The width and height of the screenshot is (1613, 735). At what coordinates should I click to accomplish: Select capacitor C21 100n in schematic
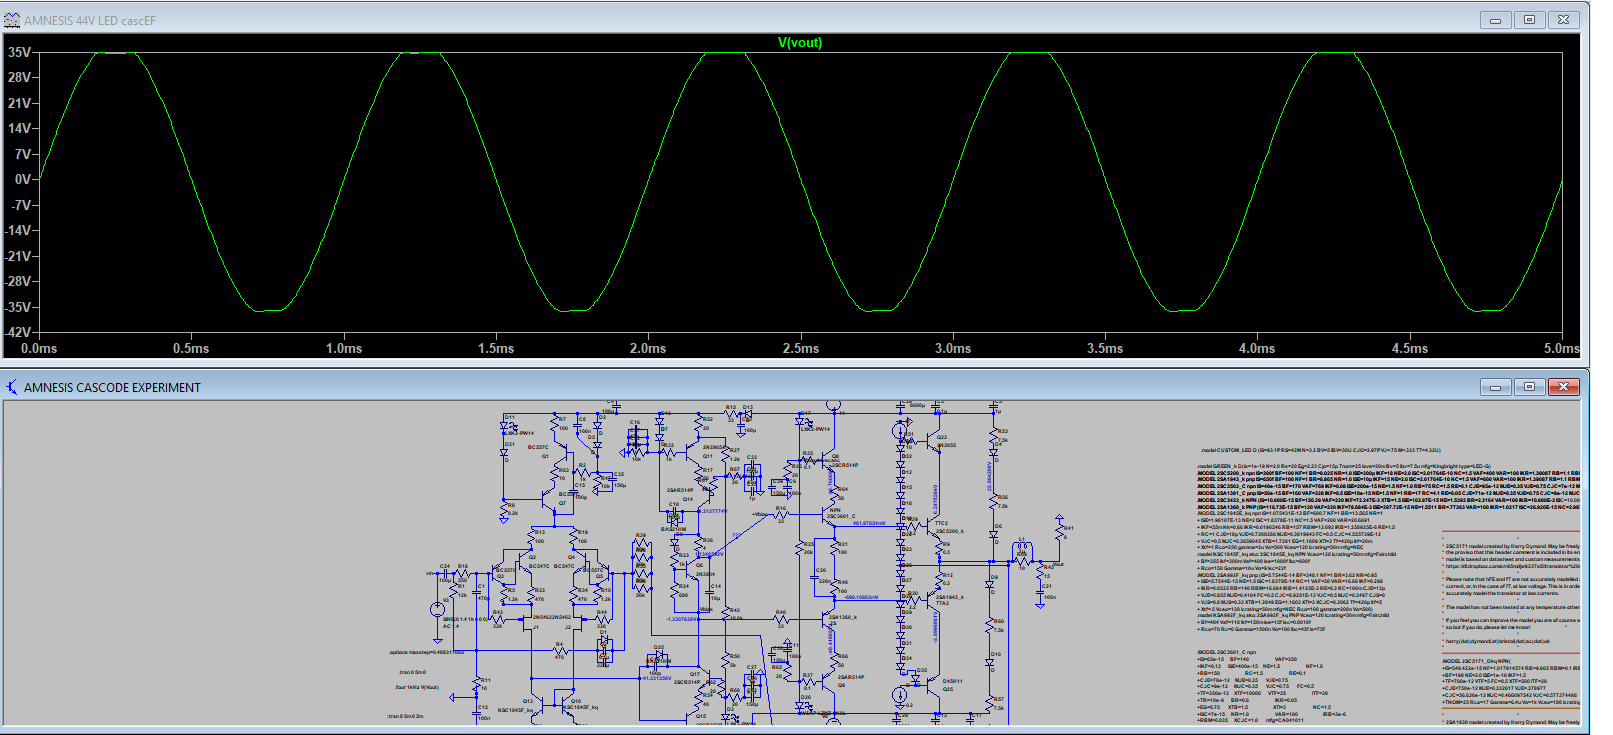pyautogui.click(x=1040, y=592)
